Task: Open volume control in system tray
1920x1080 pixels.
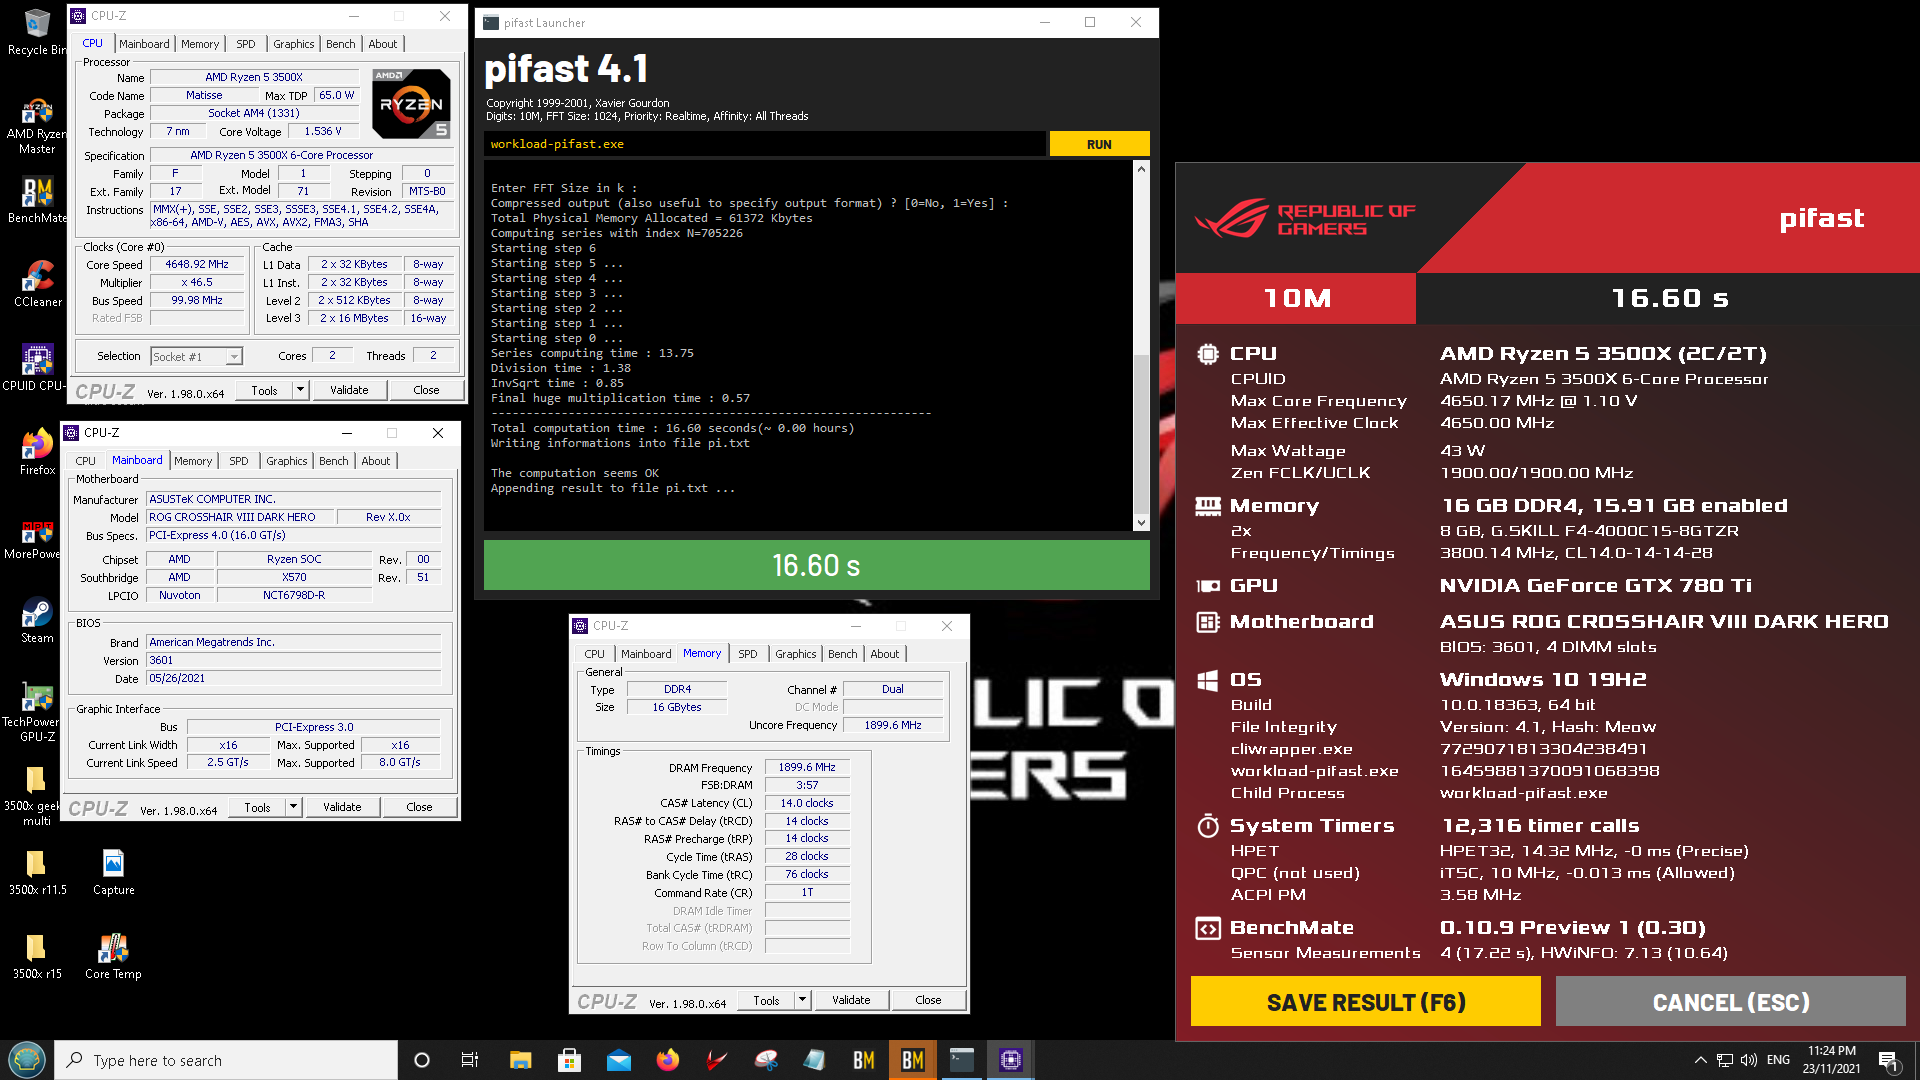Action: 1748,1060
